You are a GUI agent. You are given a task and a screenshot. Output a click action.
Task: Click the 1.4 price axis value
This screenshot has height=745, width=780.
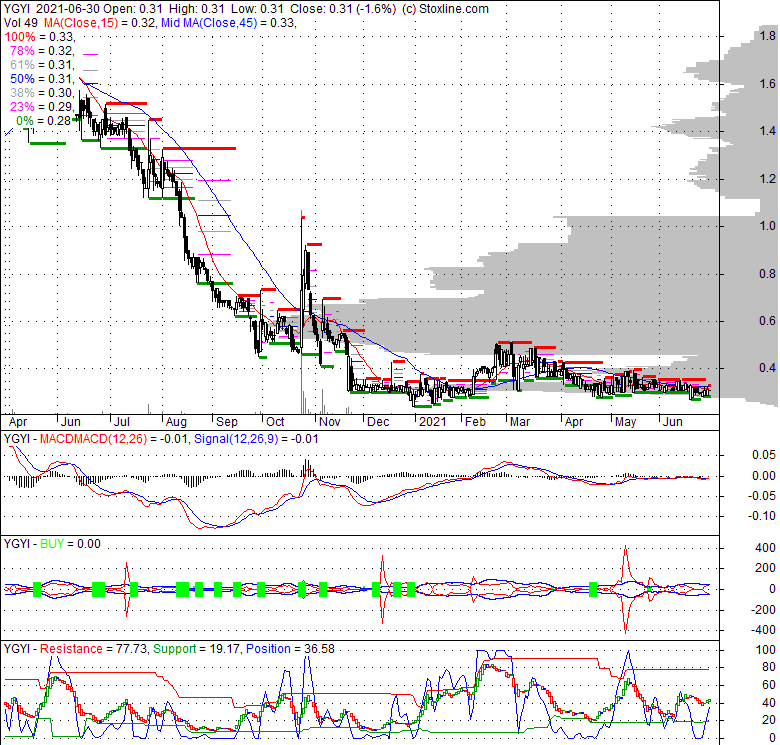[x=768, y=131]
